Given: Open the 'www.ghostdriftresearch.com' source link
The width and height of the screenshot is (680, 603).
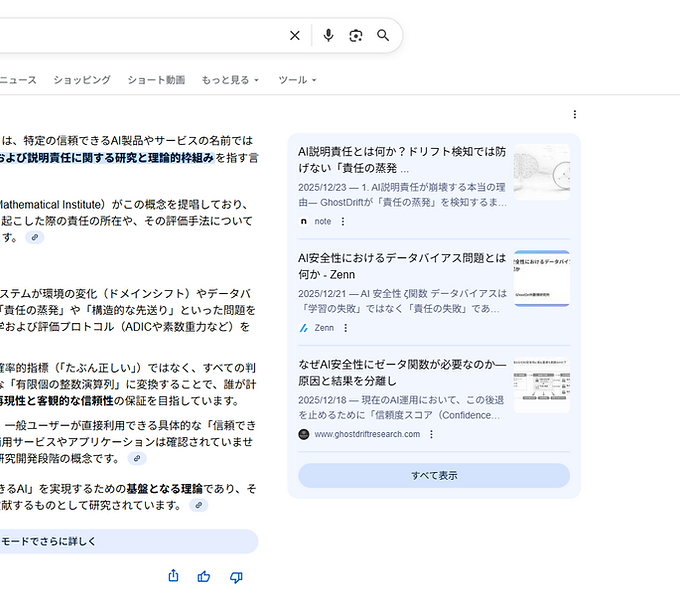Looking at the screenshot, I should (367, 434).
